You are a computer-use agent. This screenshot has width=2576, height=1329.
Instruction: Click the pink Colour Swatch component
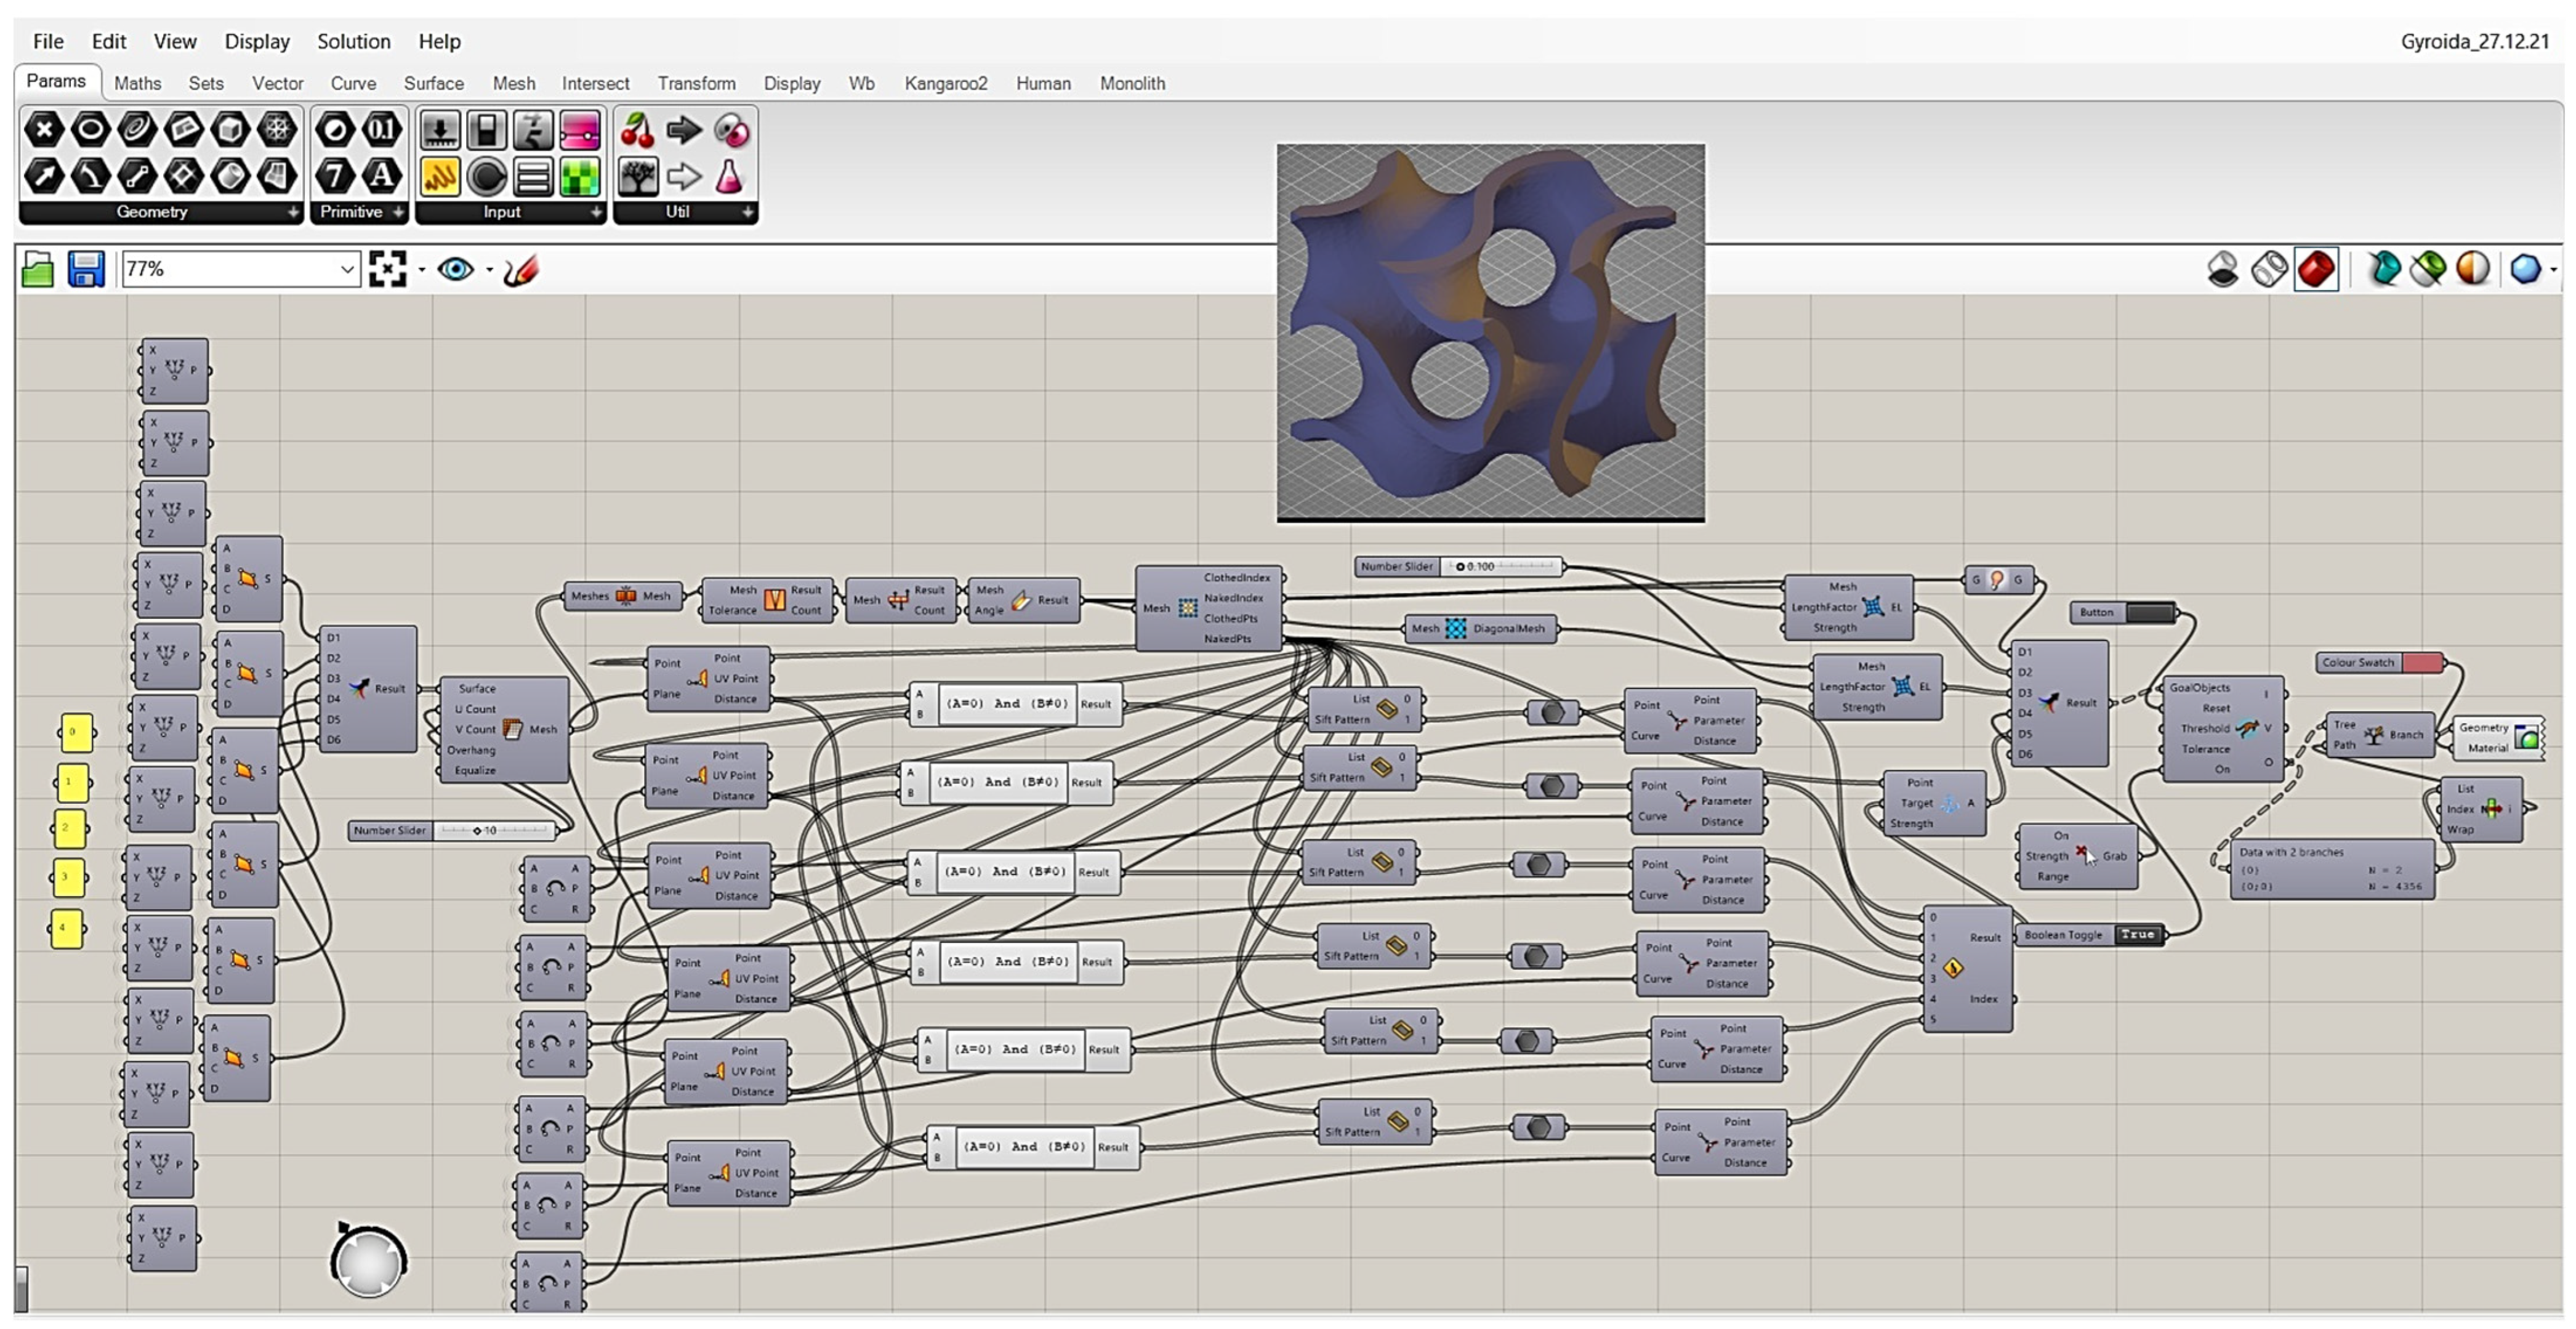(x=2421, y=662)
